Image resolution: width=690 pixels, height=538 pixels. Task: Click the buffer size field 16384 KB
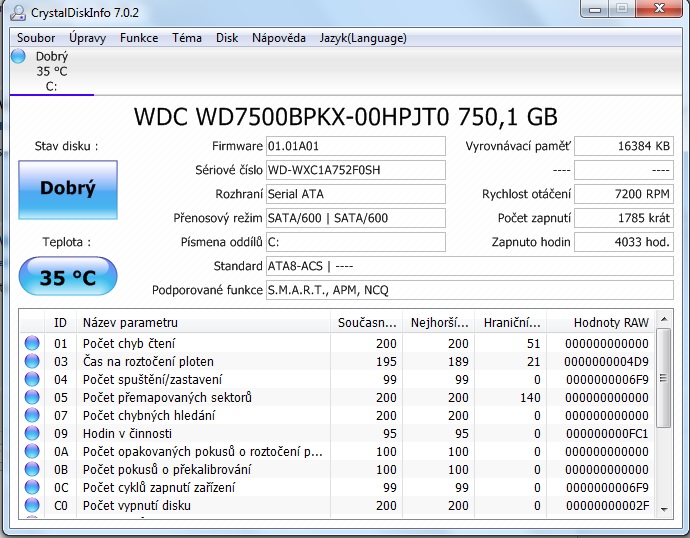tap(624, 146)
